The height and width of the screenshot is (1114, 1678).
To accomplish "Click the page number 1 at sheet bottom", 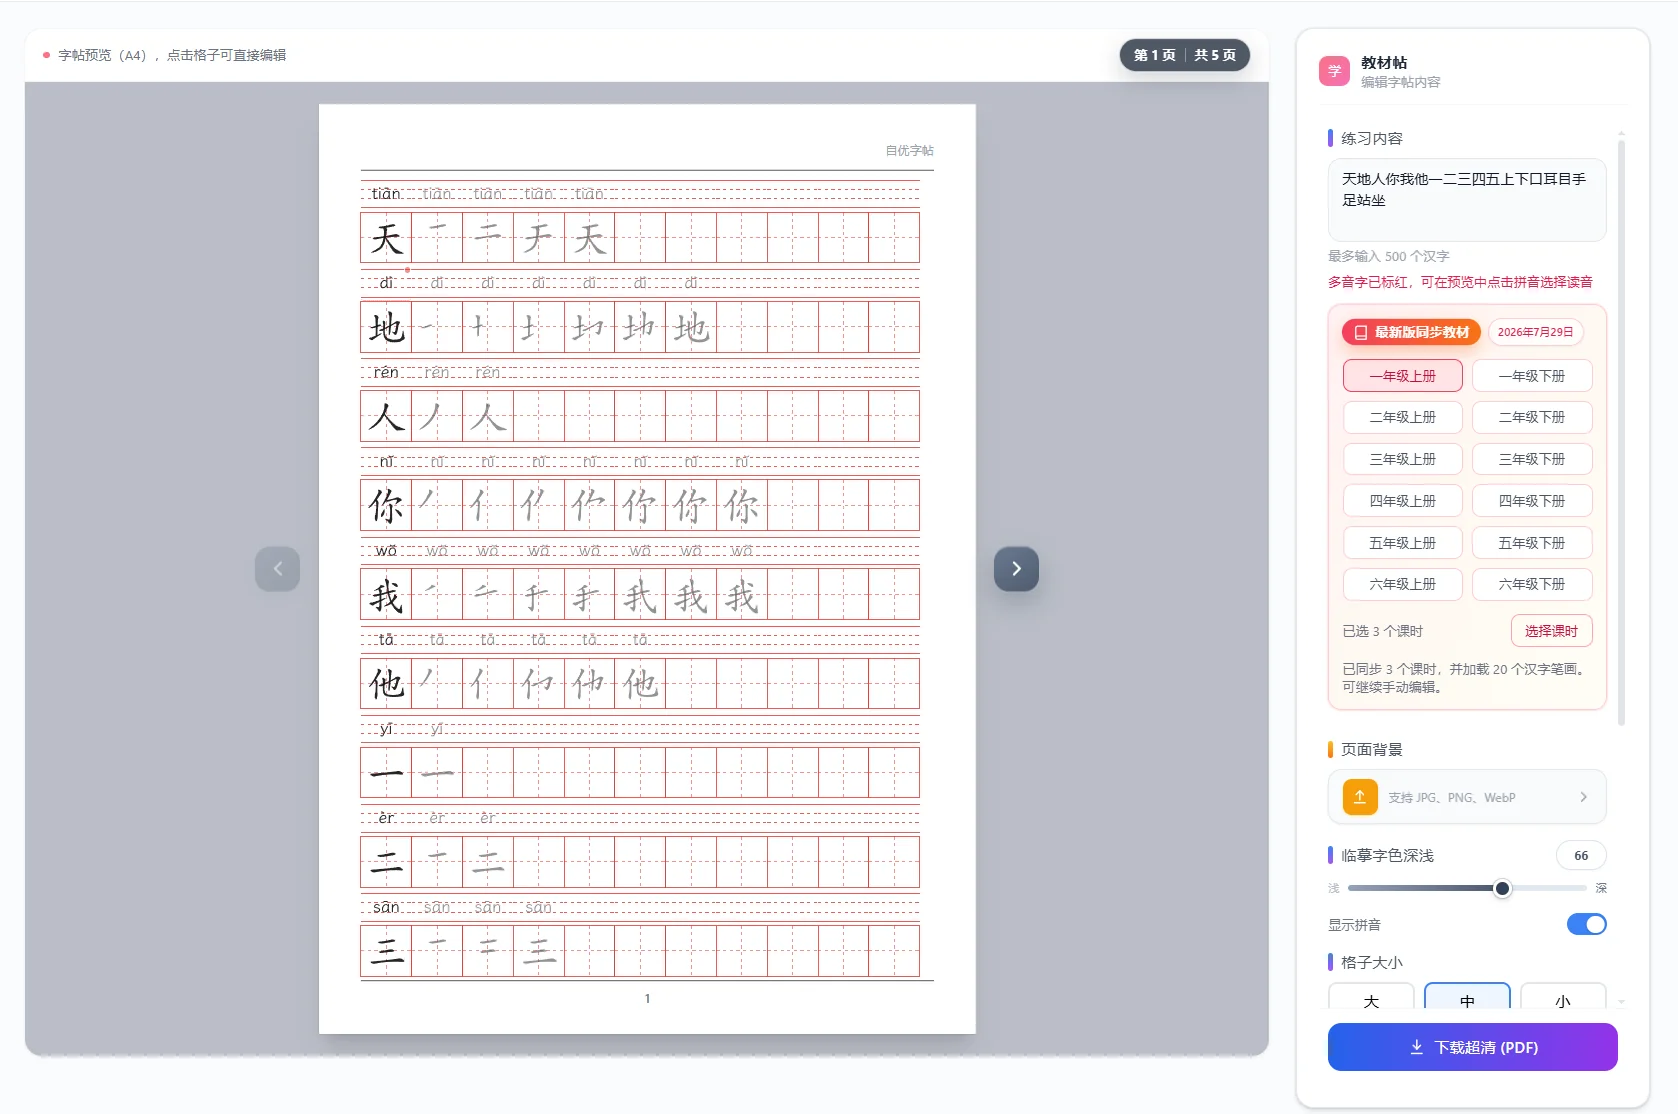I will pyautogui.click(x=647, y=998).
